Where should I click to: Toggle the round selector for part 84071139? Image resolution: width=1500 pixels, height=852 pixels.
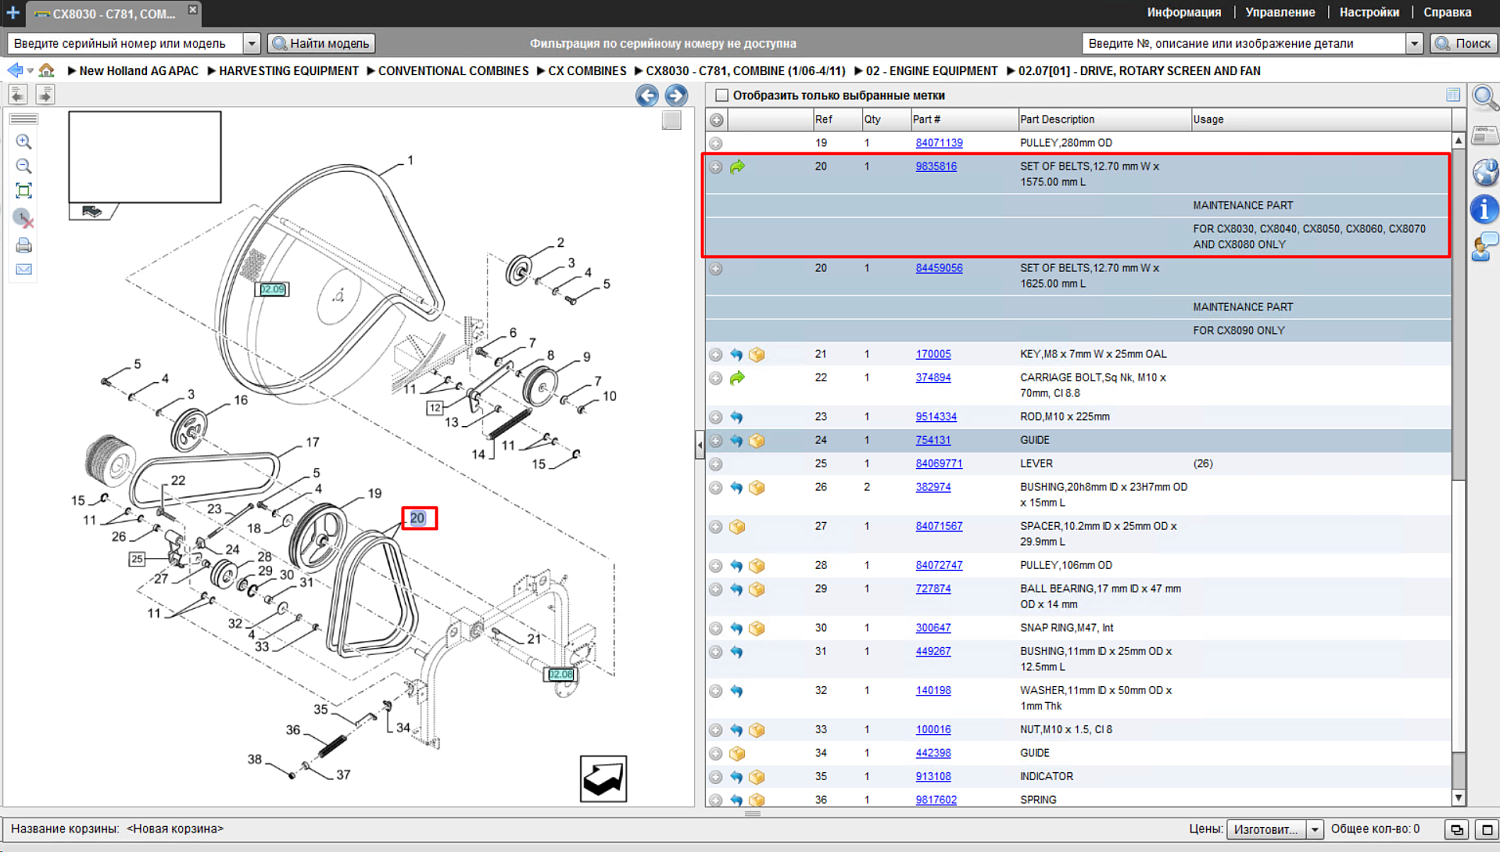point(716,143)
